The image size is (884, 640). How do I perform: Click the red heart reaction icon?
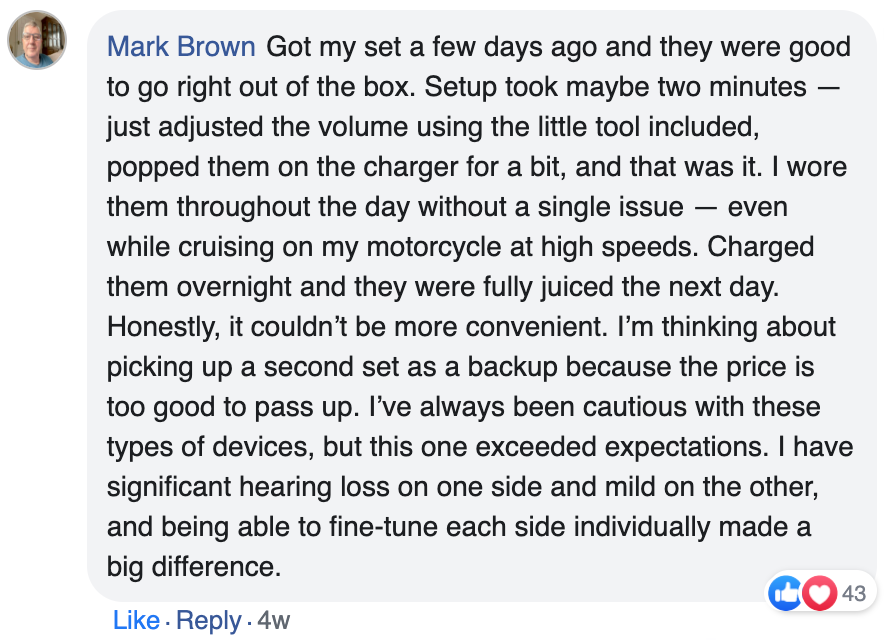pos(820,593)
